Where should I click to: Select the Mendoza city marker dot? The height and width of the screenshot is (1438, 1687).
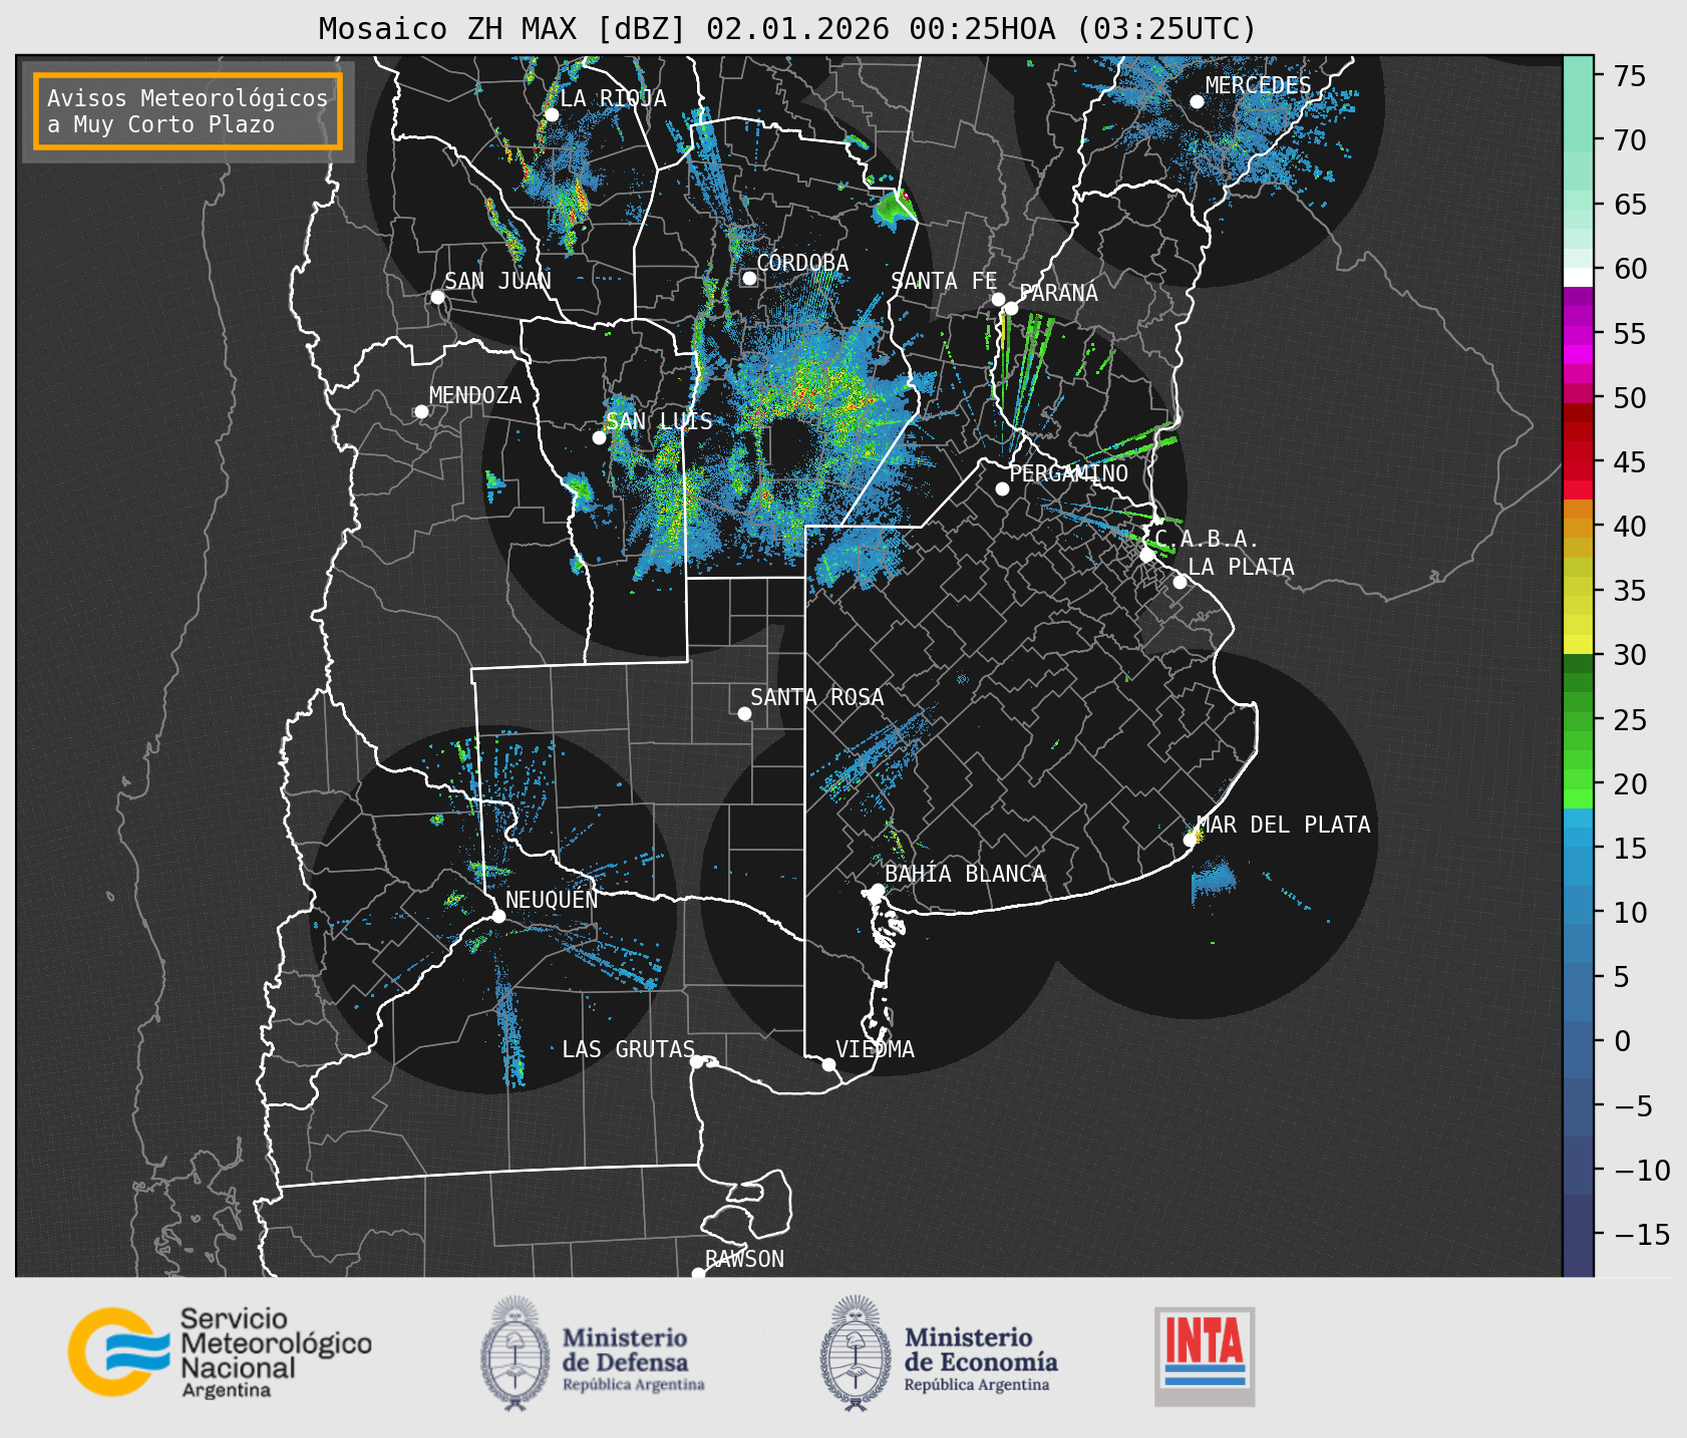421,412
